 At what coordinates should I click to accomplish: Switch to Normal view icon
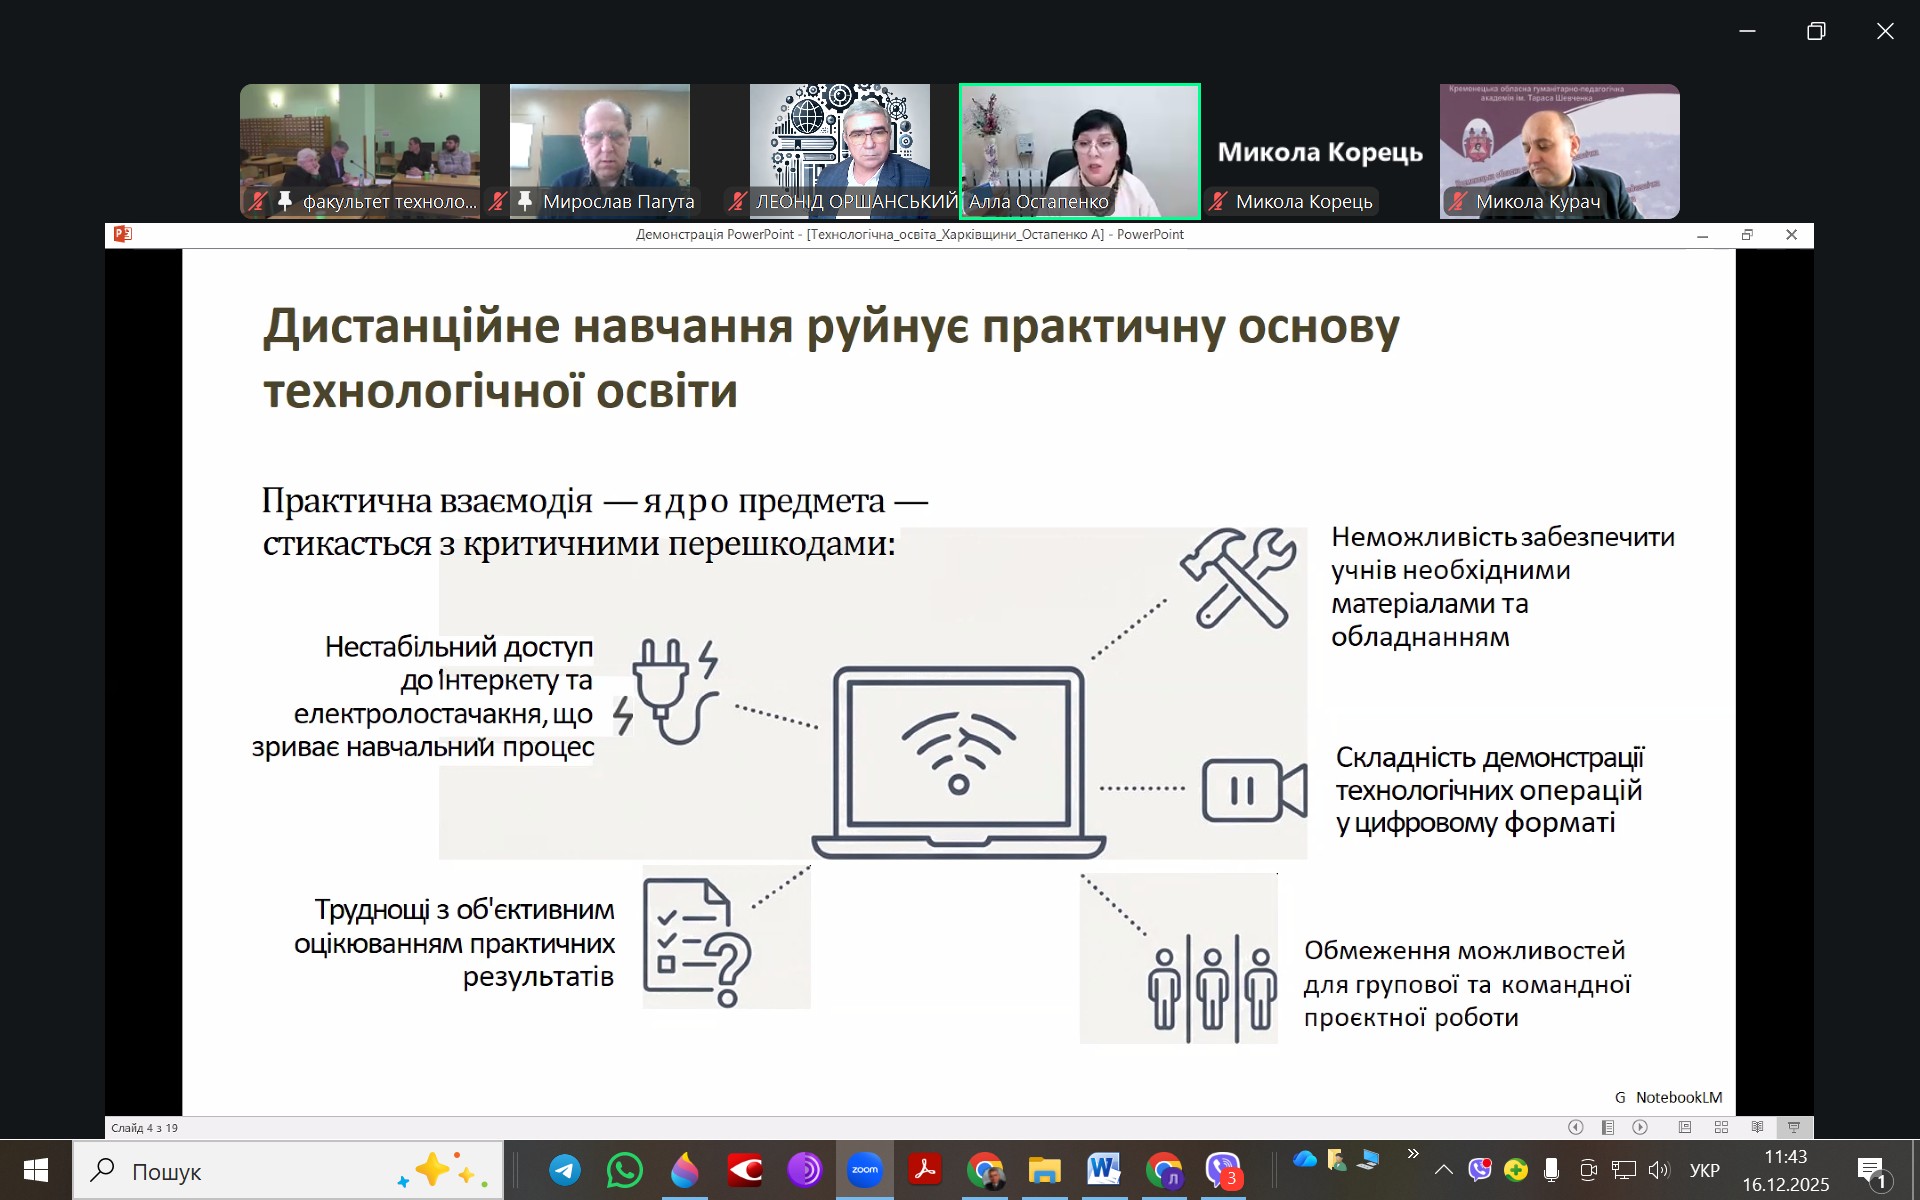[1685, 1127]
